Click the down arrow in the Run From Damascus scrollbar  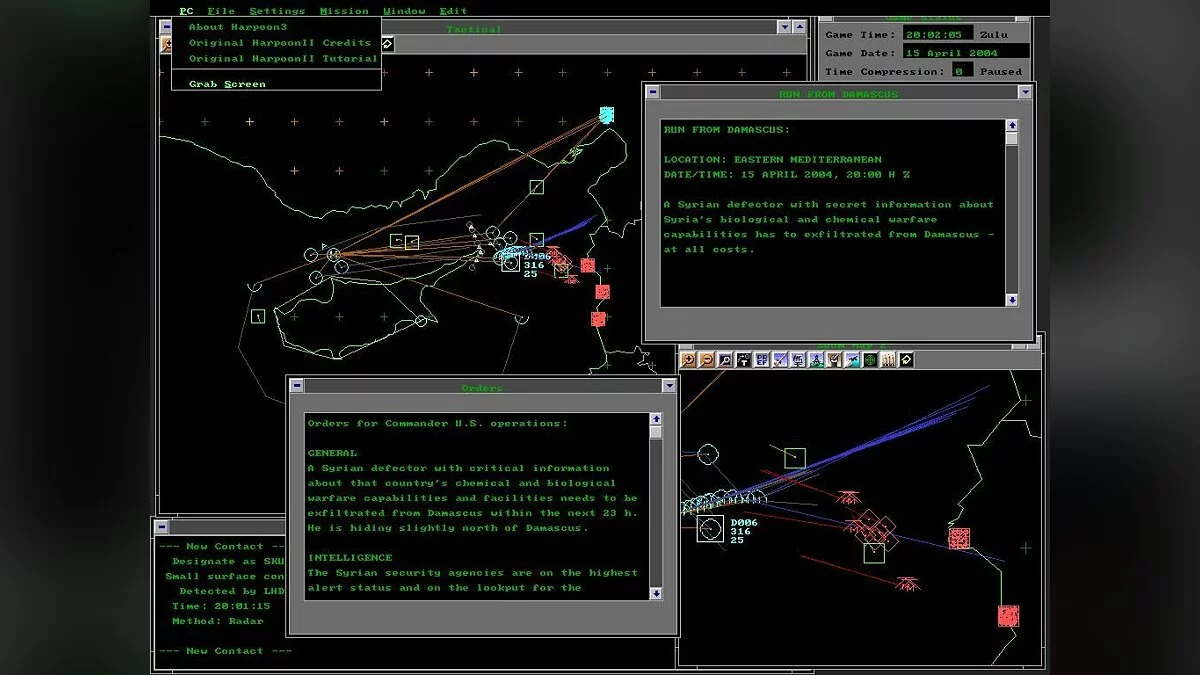point(1011,300)
